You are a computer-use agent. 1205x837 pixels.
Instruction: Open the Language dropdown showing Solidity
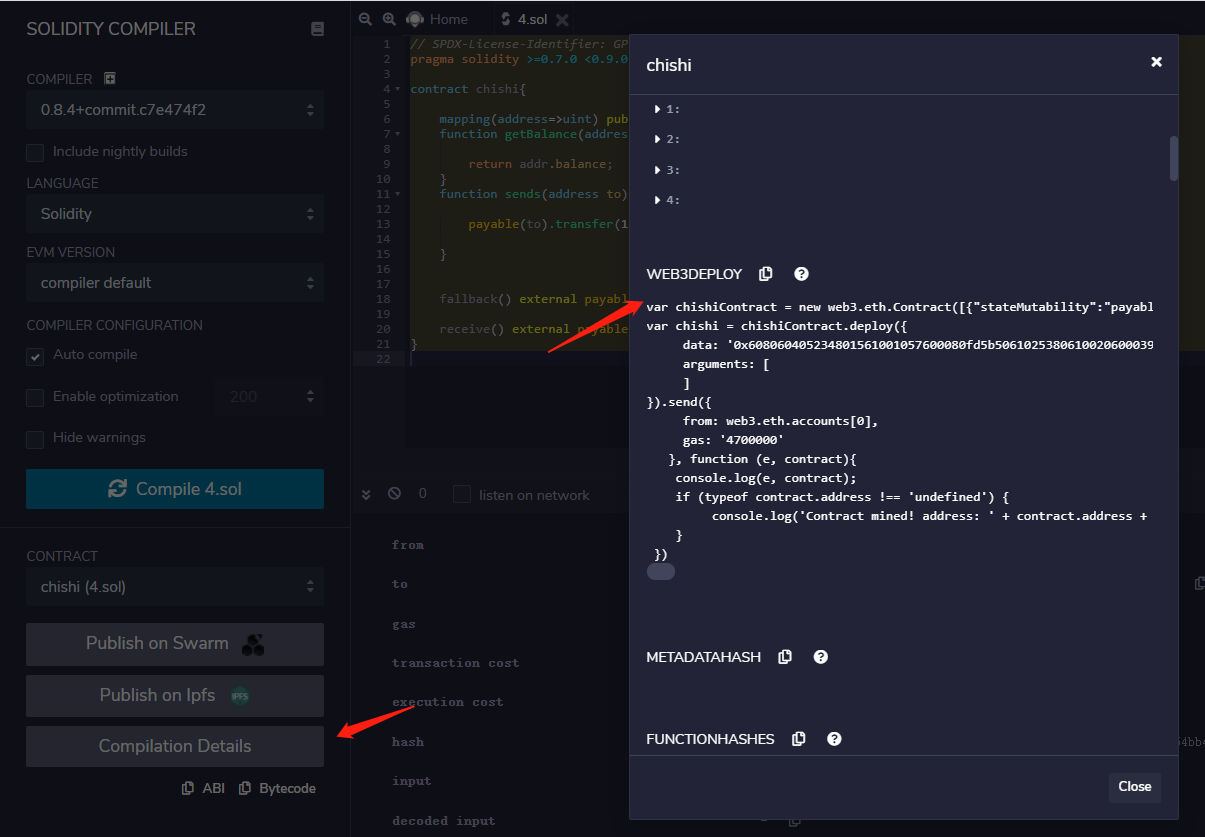(175, 214)
